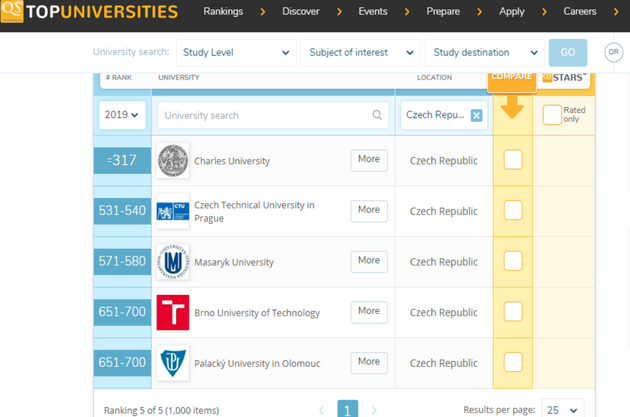Click the QS Top Universities logo
Image resolution: width=630 pixels, height=417 pixels.
pyautogui.click(x=90, y=13)
